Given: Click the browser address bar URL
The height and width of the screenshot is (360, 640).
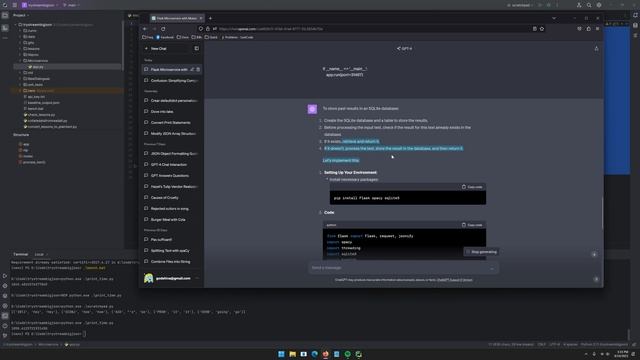Looking at the screenshot, I should point(271,29).
